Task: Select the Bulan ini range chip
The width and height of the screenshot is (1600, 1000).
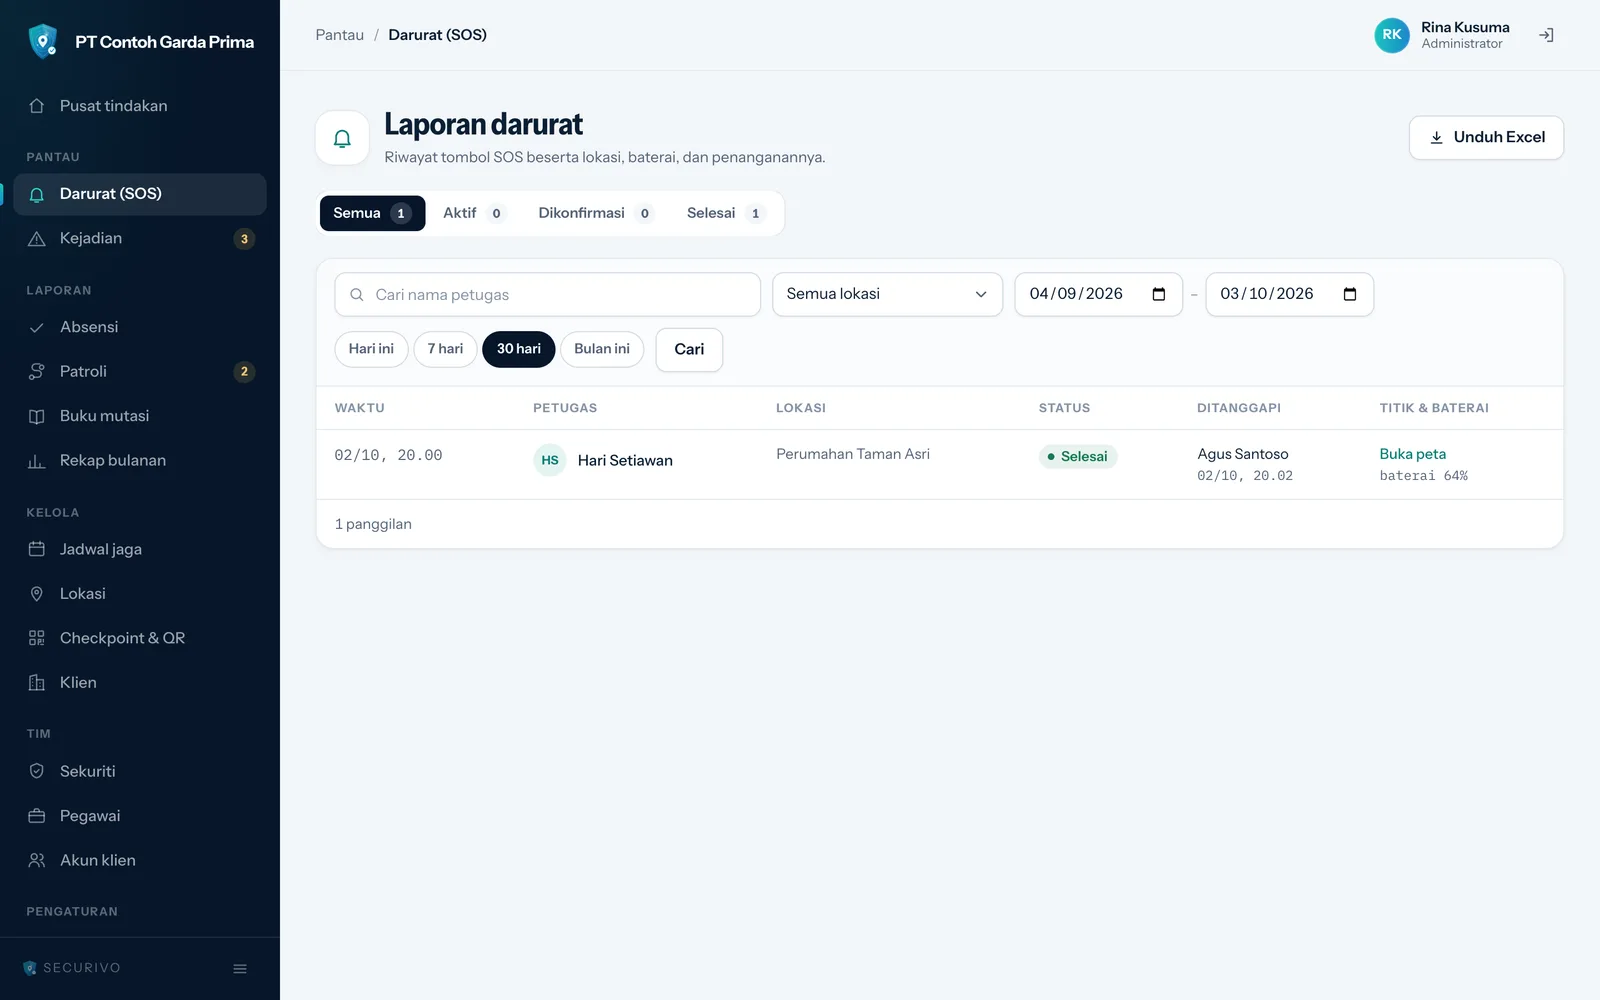Action: click(x=602, y=349)
